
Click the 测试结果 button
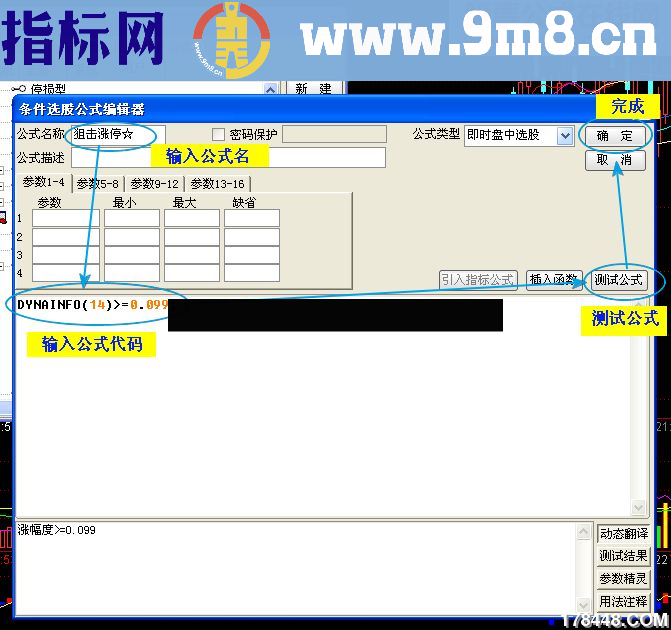click(623, 556)
